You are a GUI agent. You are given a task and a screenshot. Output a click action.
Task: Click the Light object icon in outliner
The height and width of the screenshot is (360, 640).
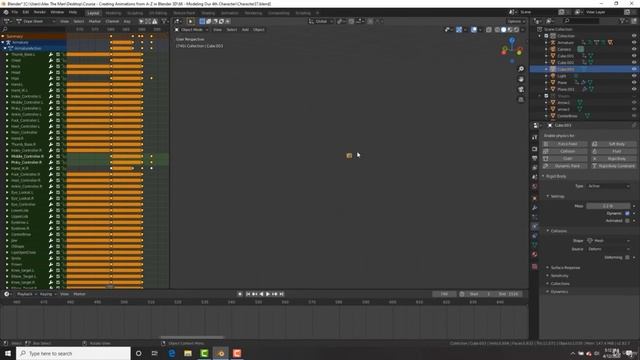click(553, 76)
